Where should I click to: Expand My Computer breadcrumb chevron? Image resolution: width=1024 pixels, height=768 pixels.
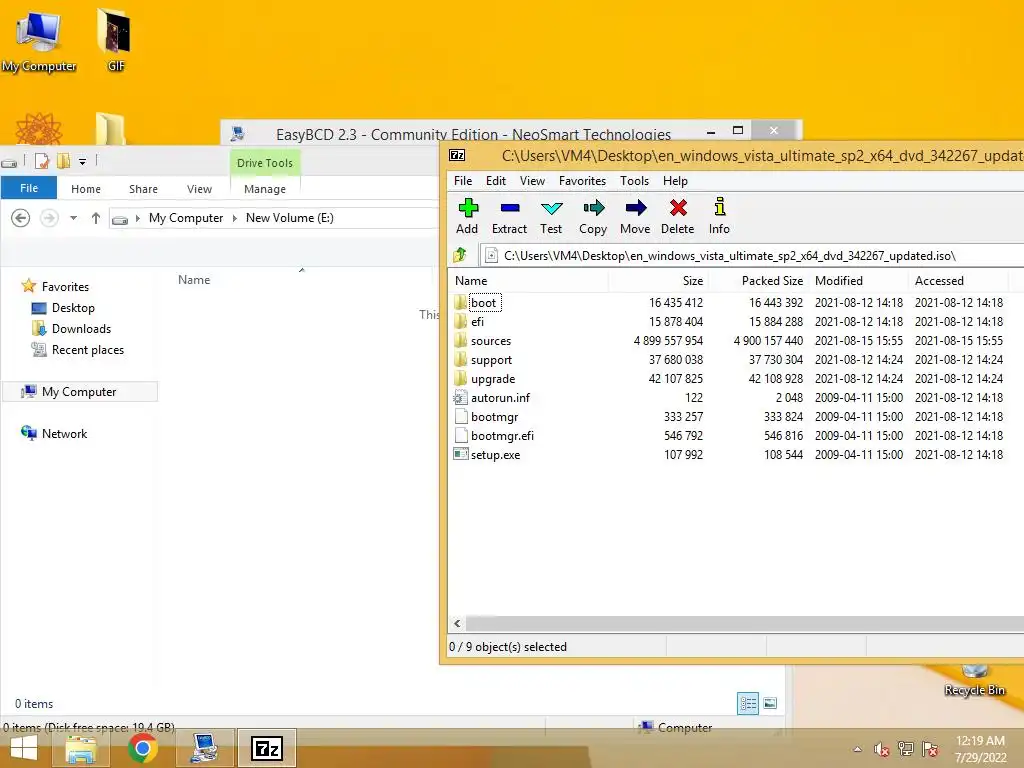tap(234, 218)
